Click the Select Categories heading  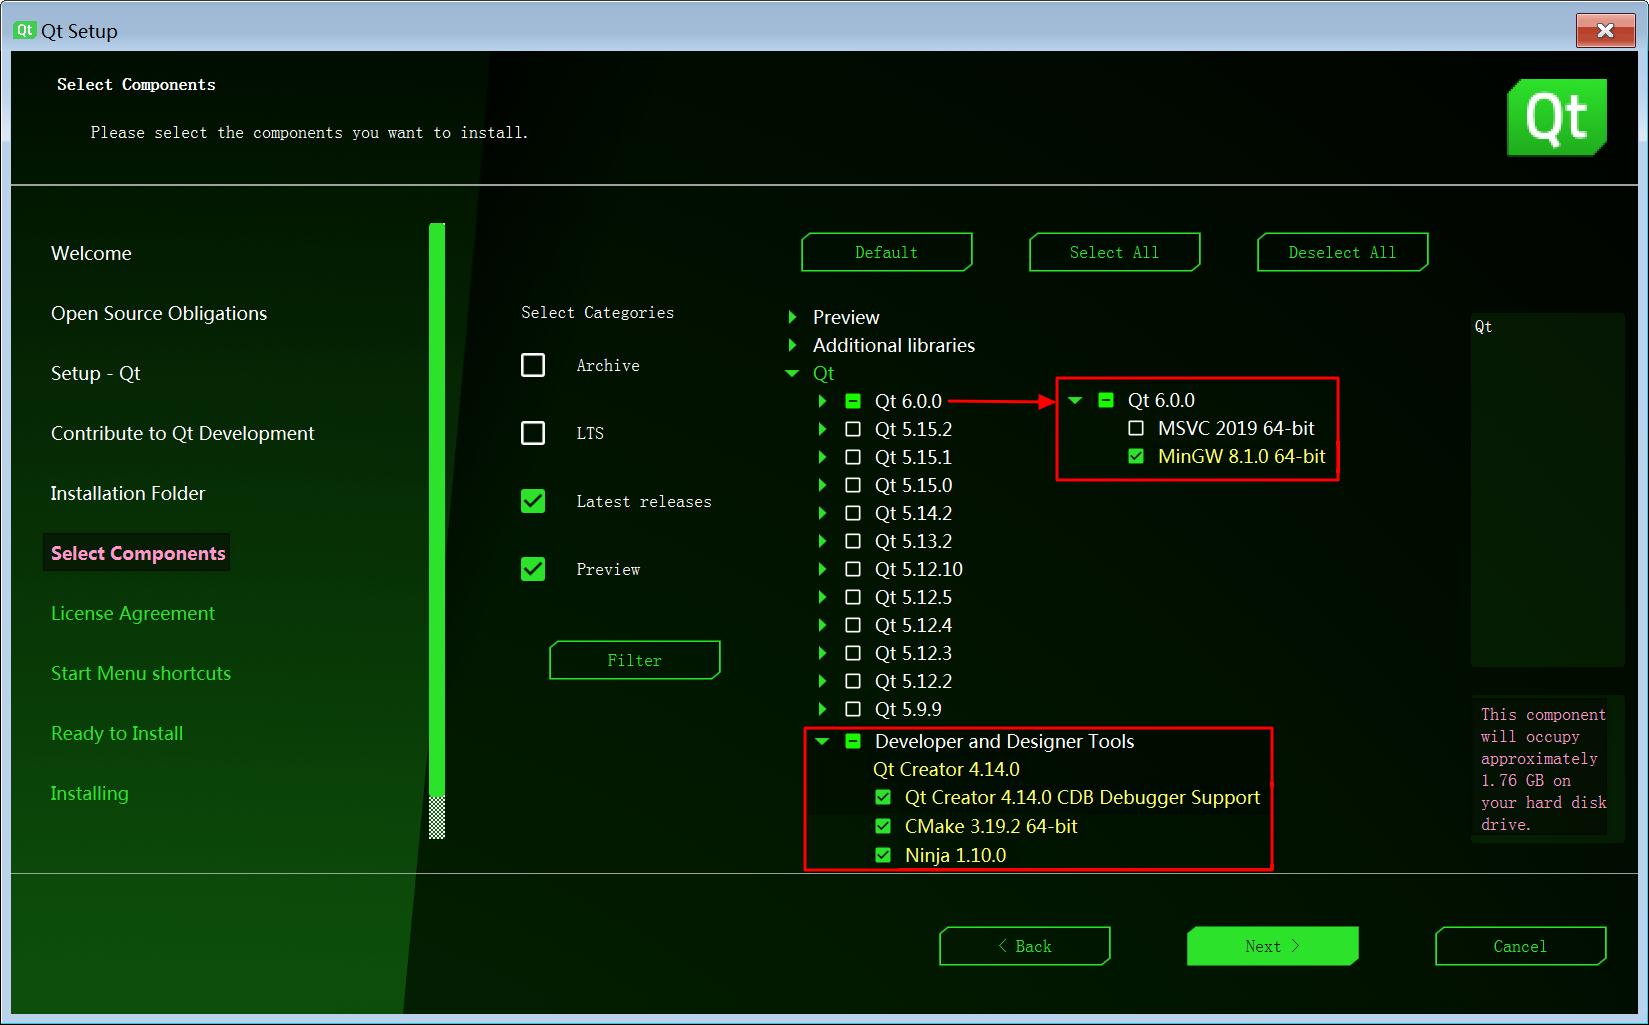(x=597, y=312)
